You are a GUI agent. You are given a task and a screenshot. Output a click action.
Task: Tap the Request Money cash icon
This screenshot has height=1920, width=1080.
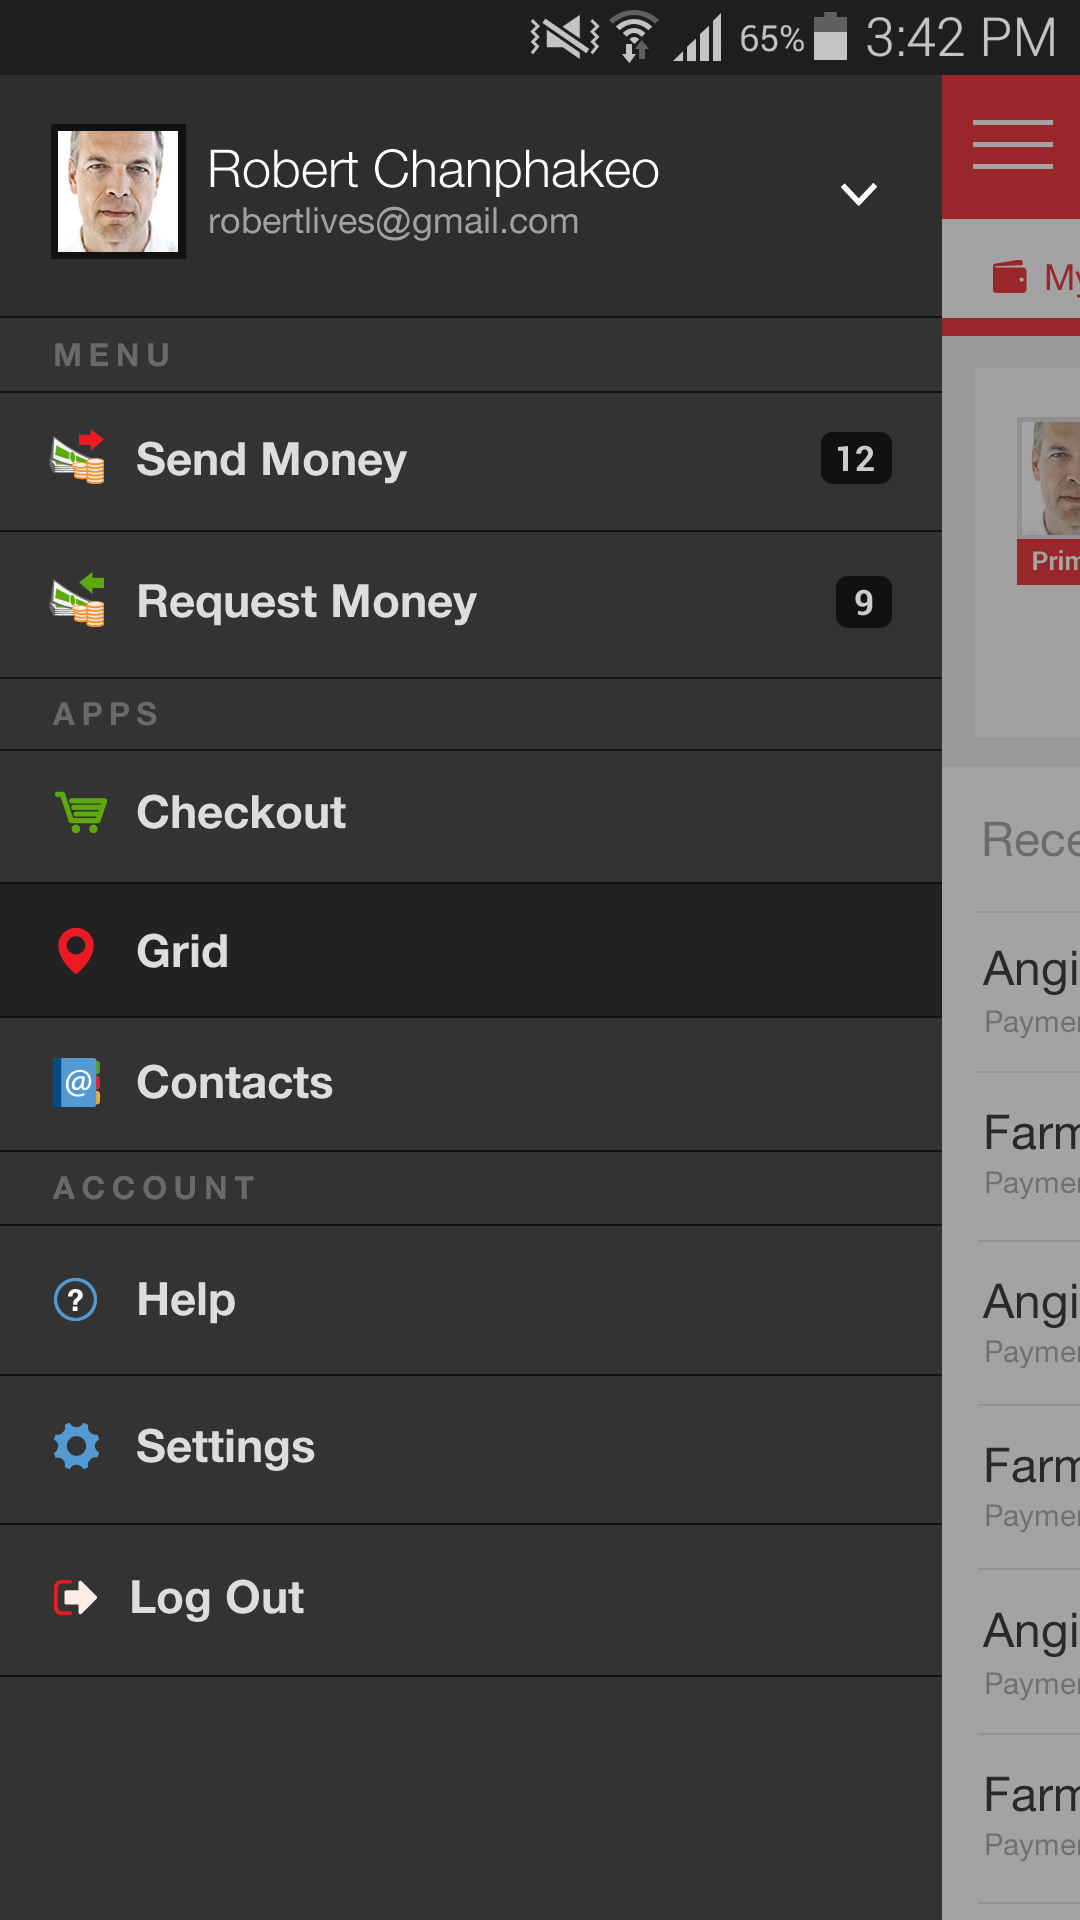click(x=78, y=601)
